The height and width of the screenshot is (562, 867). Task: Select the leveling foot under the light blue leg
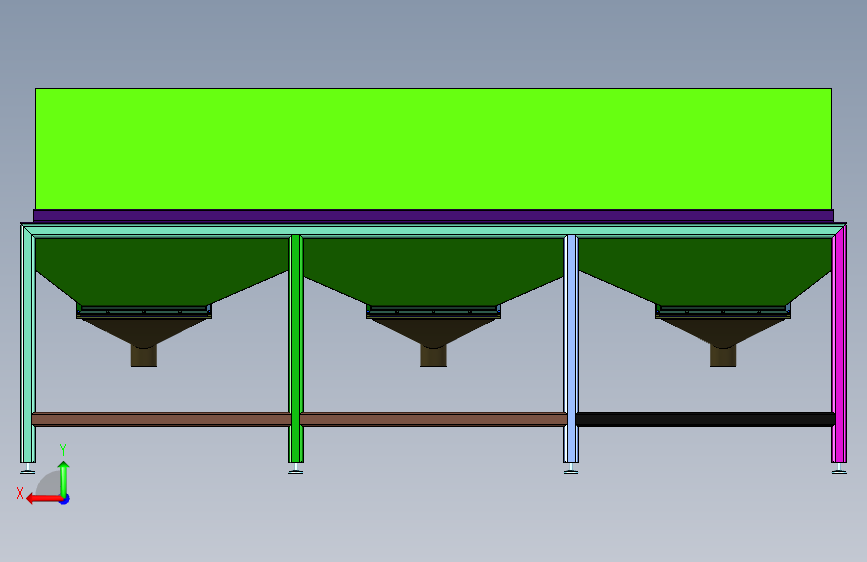point(571,469)
